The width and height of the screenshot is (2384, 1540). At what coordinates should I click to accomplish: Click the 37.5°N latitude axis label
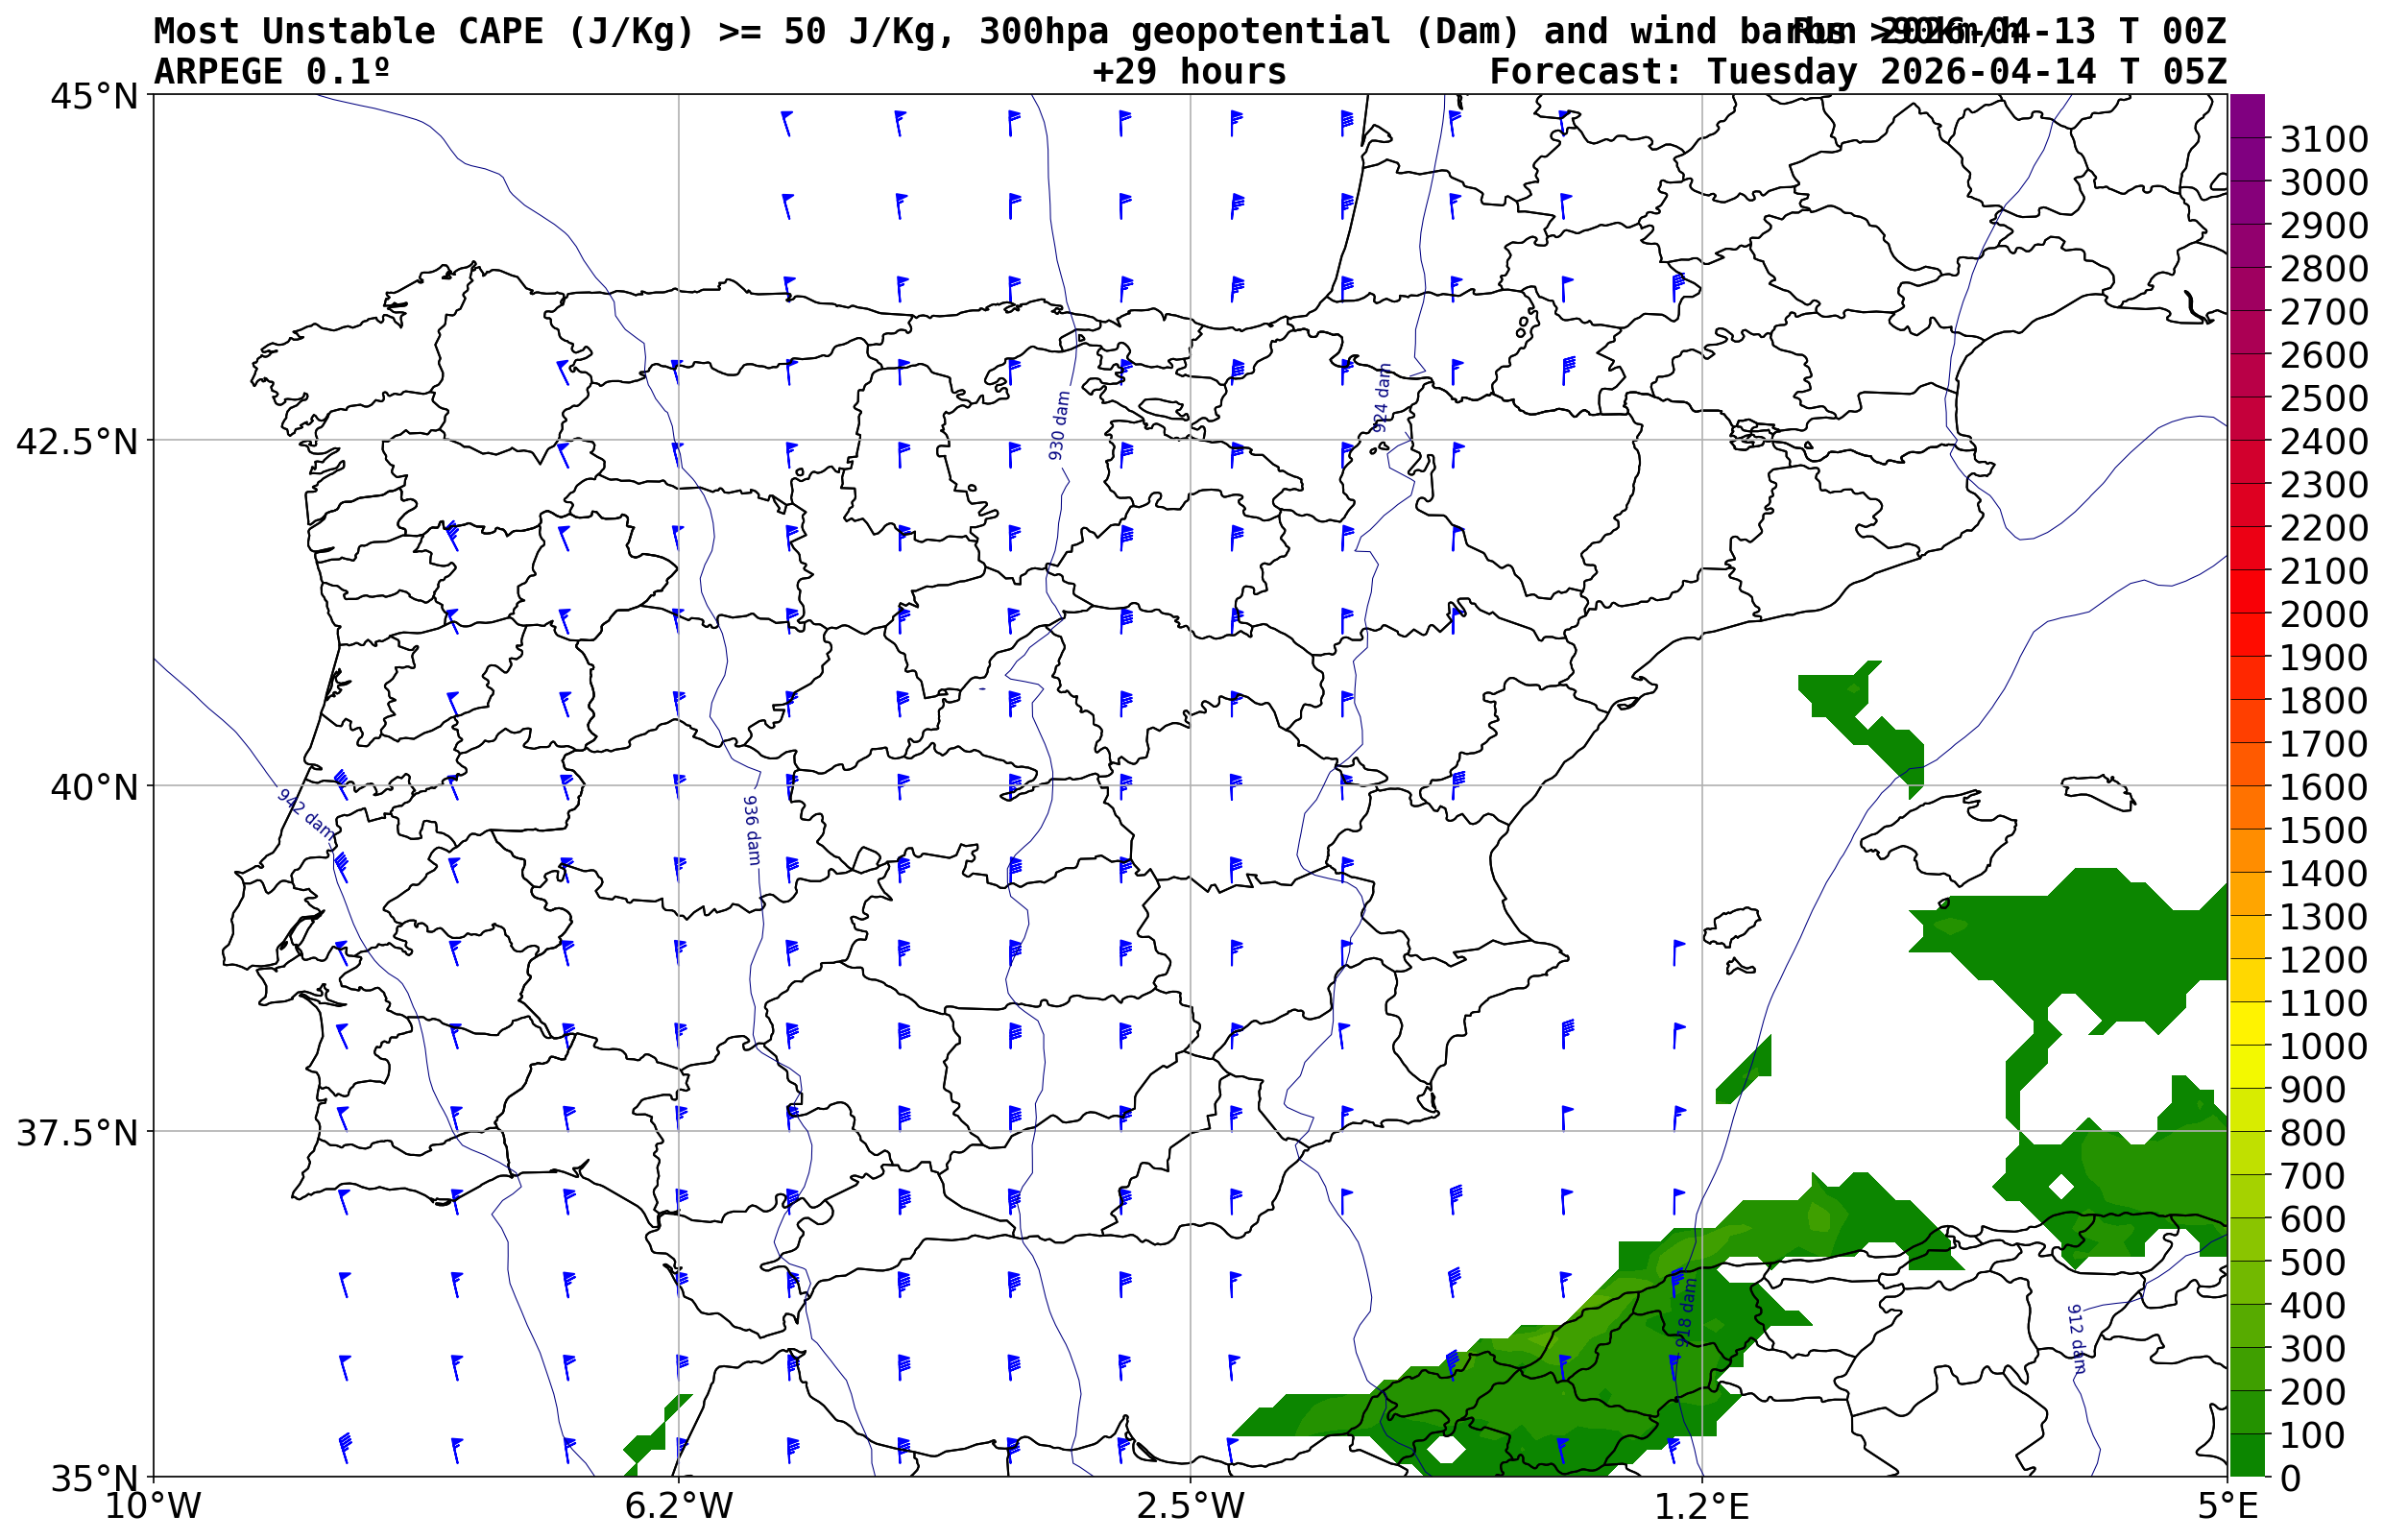(76, 1134)
